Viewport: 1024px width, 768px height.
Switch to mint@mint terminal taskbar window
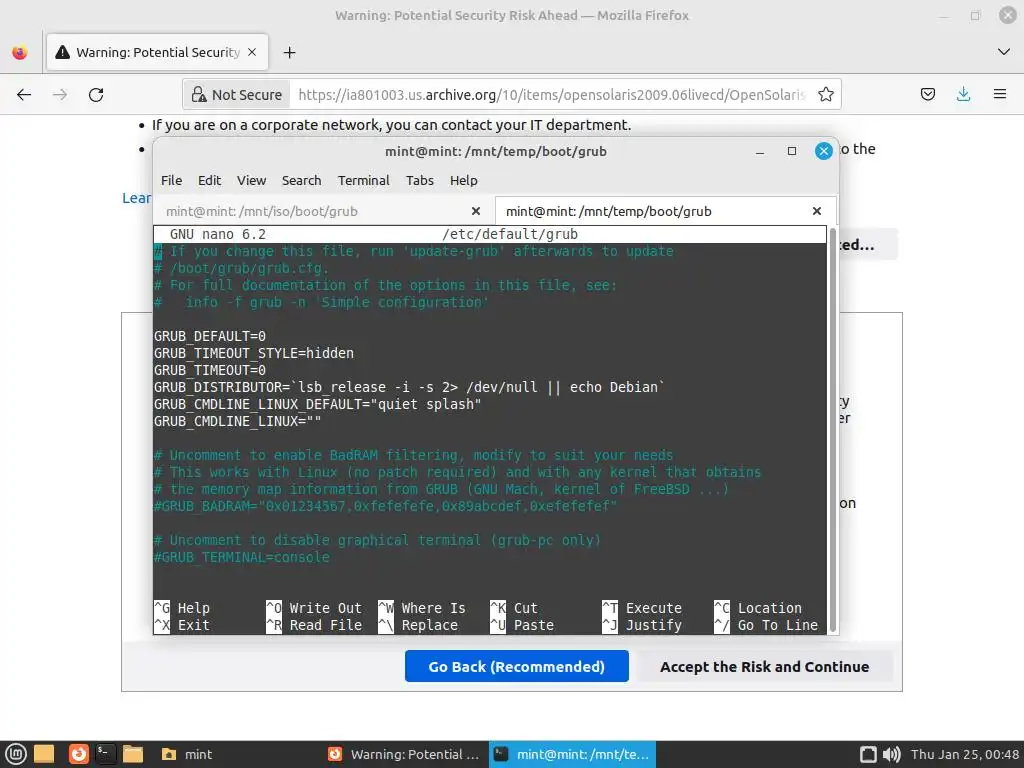pos(571,754)
